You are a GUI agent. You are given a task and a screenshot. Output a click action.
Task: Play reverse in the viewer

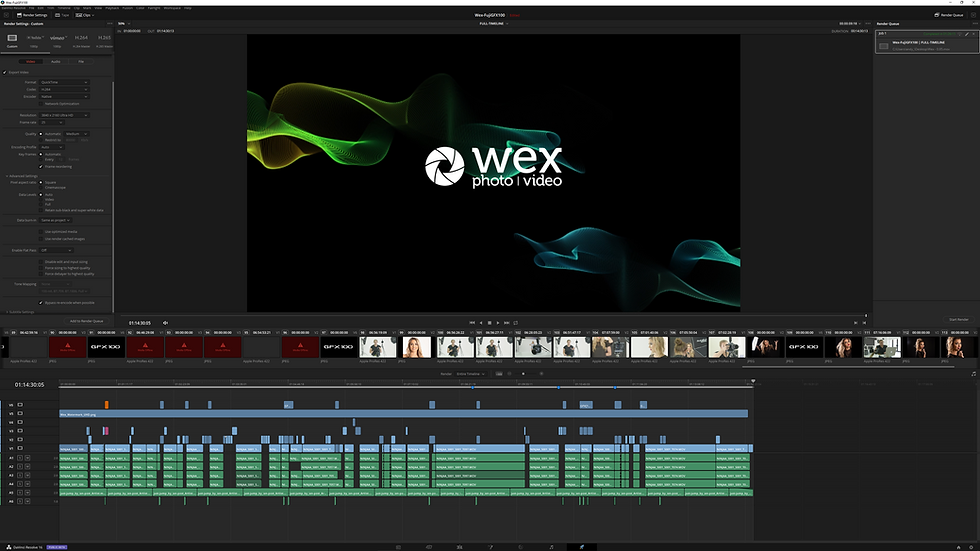coord(481,323)
